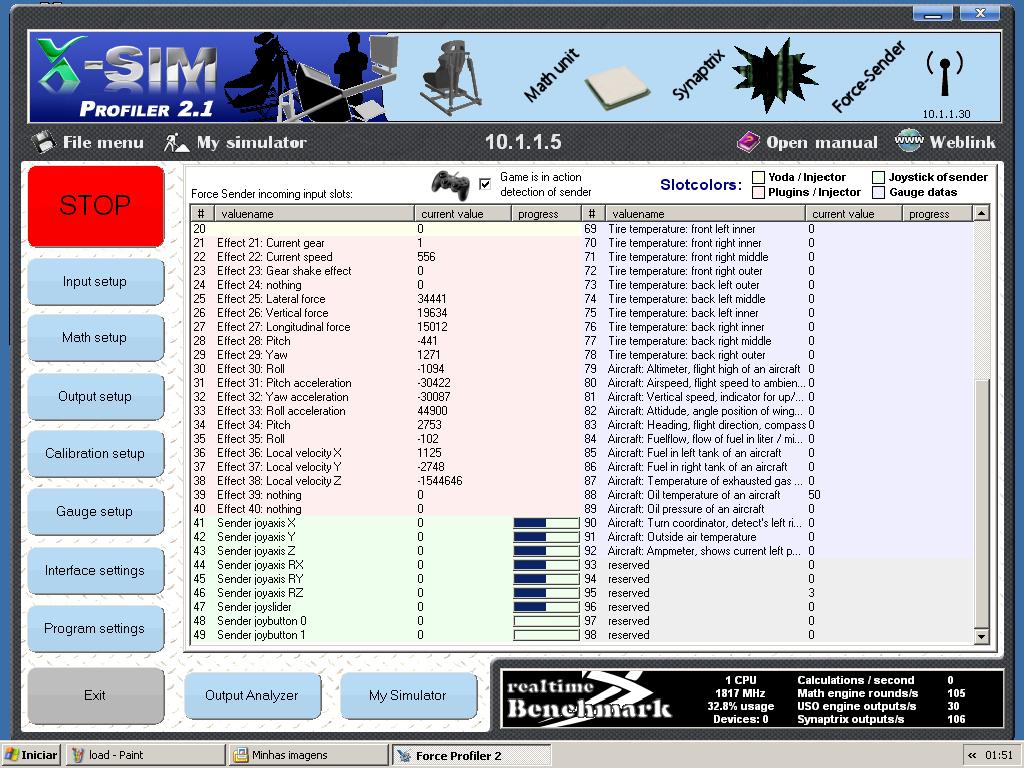Open Input setup page
The height and width of the screenshot is (768, 1024).
click(95, 281)
